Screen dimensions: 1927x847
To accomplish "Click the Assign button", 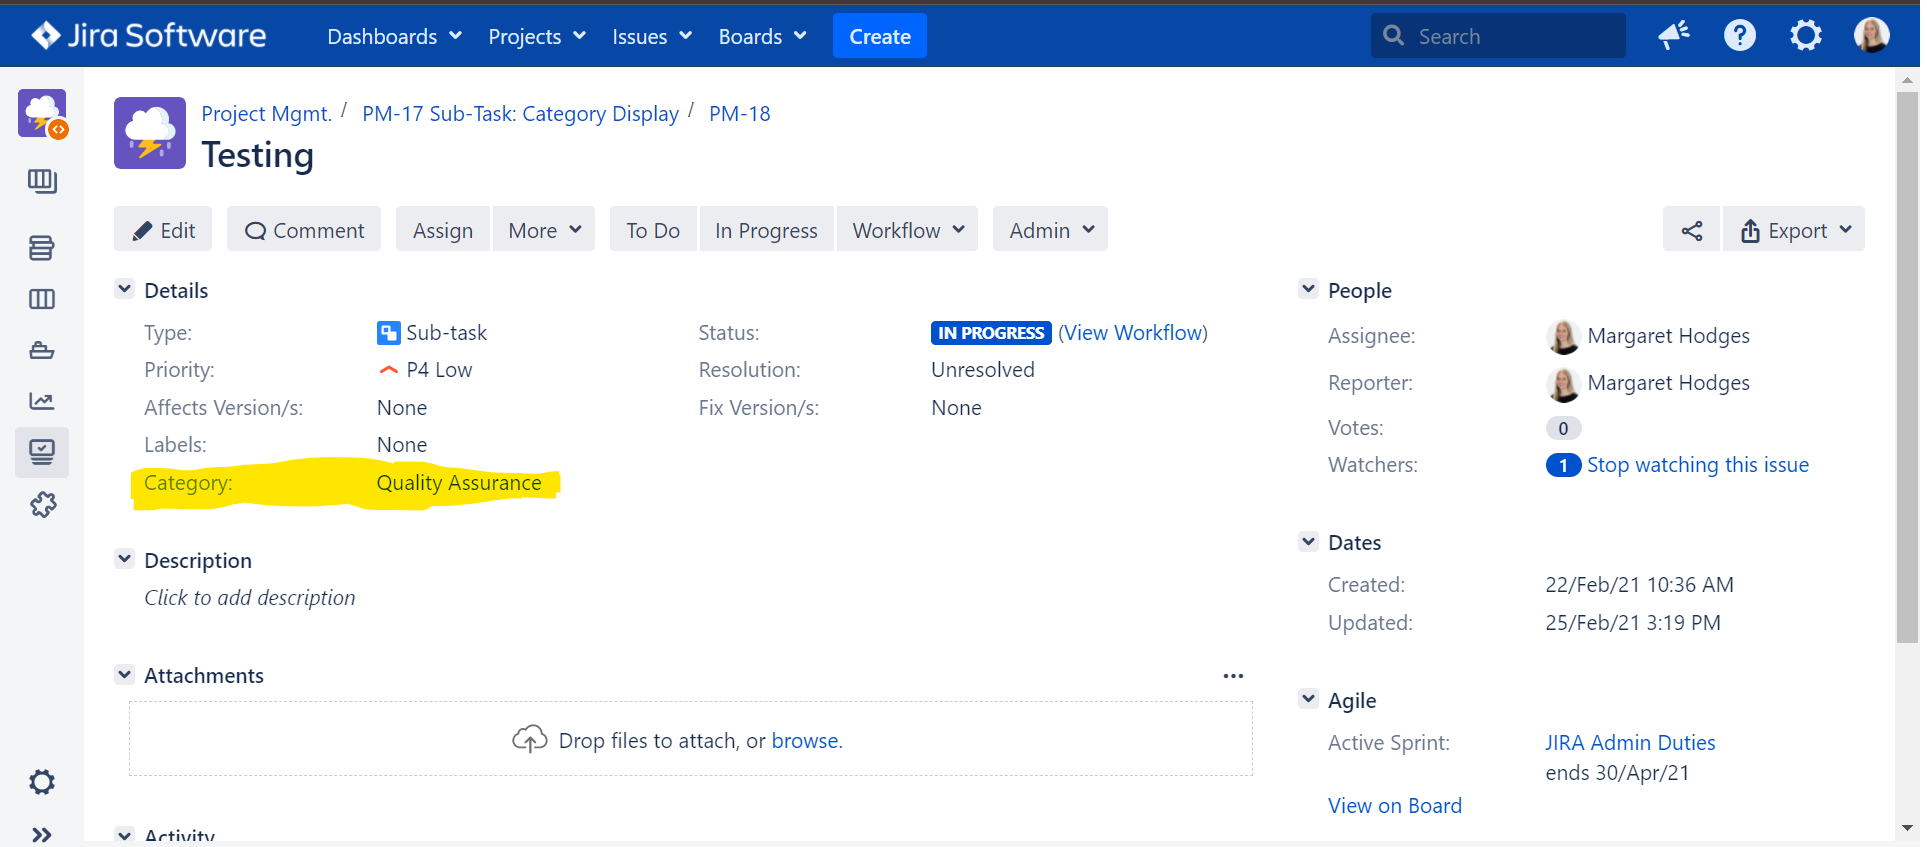I will 443,230.
